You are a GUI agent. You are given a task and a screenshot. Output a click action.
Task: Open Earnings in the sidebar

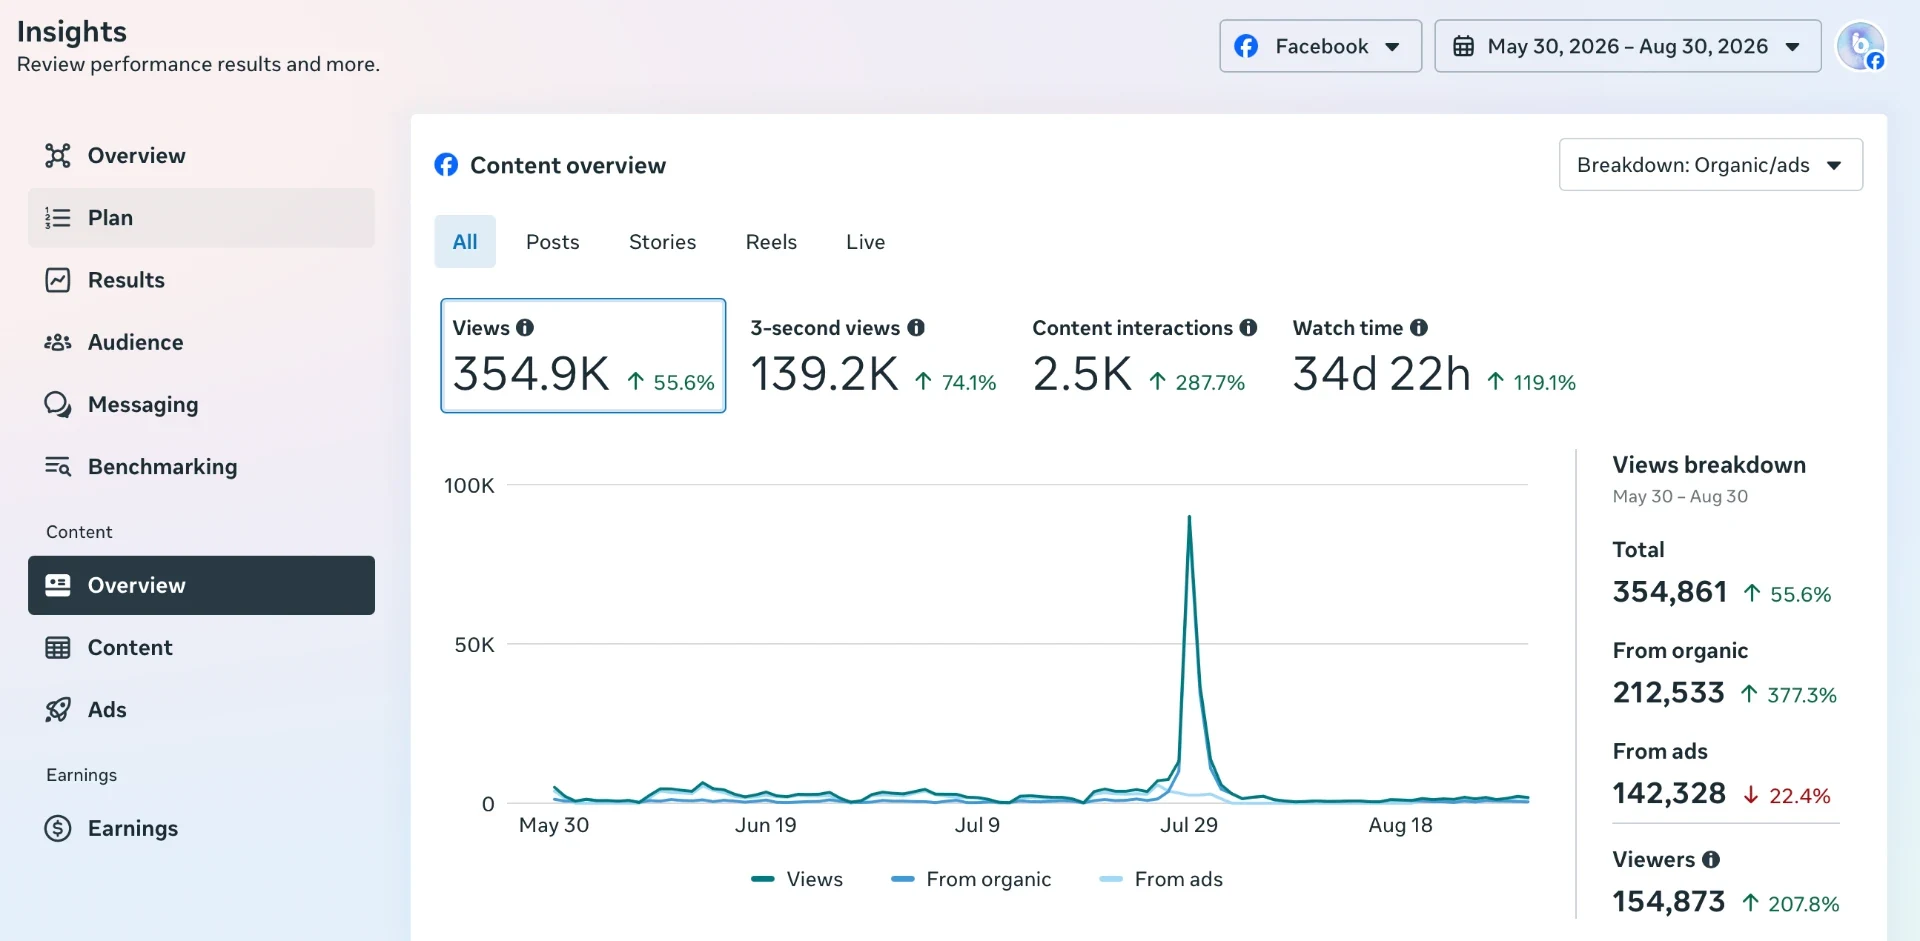(x=201, y=828)
